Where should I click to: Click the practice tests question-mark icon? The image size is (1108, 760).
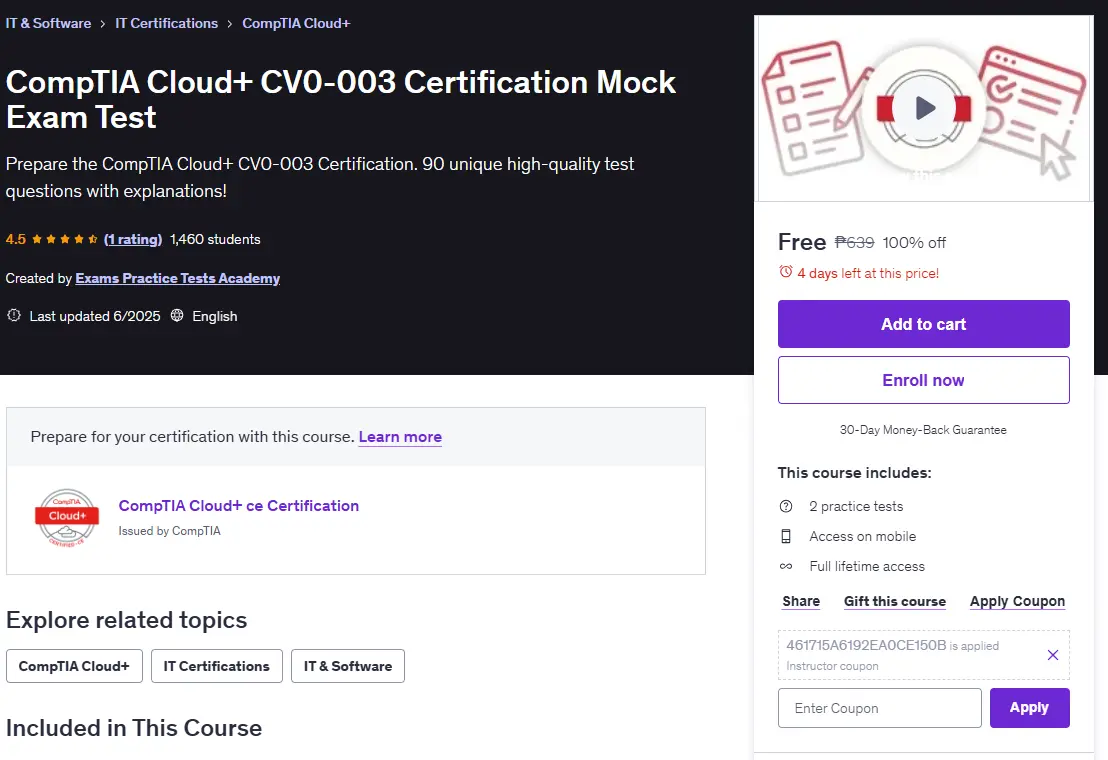786,506
